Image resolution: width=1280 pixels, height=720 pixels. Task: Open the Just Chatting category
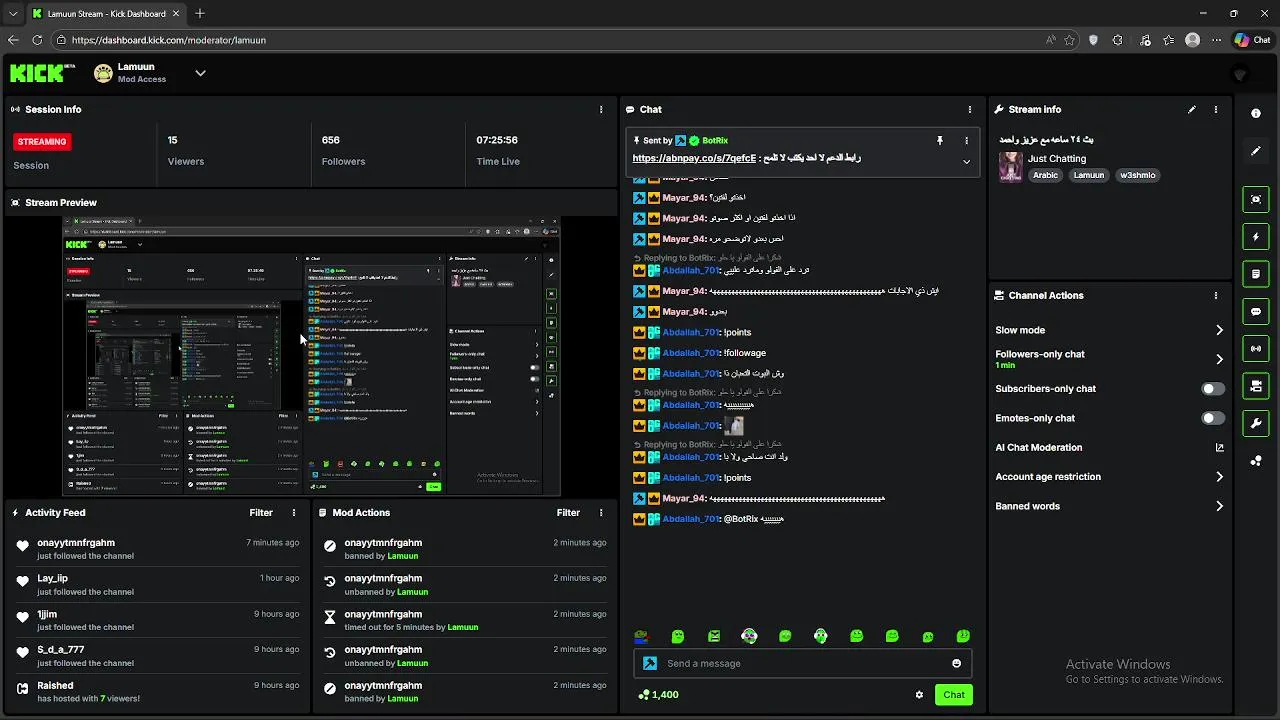click(x=1057, y=159)
